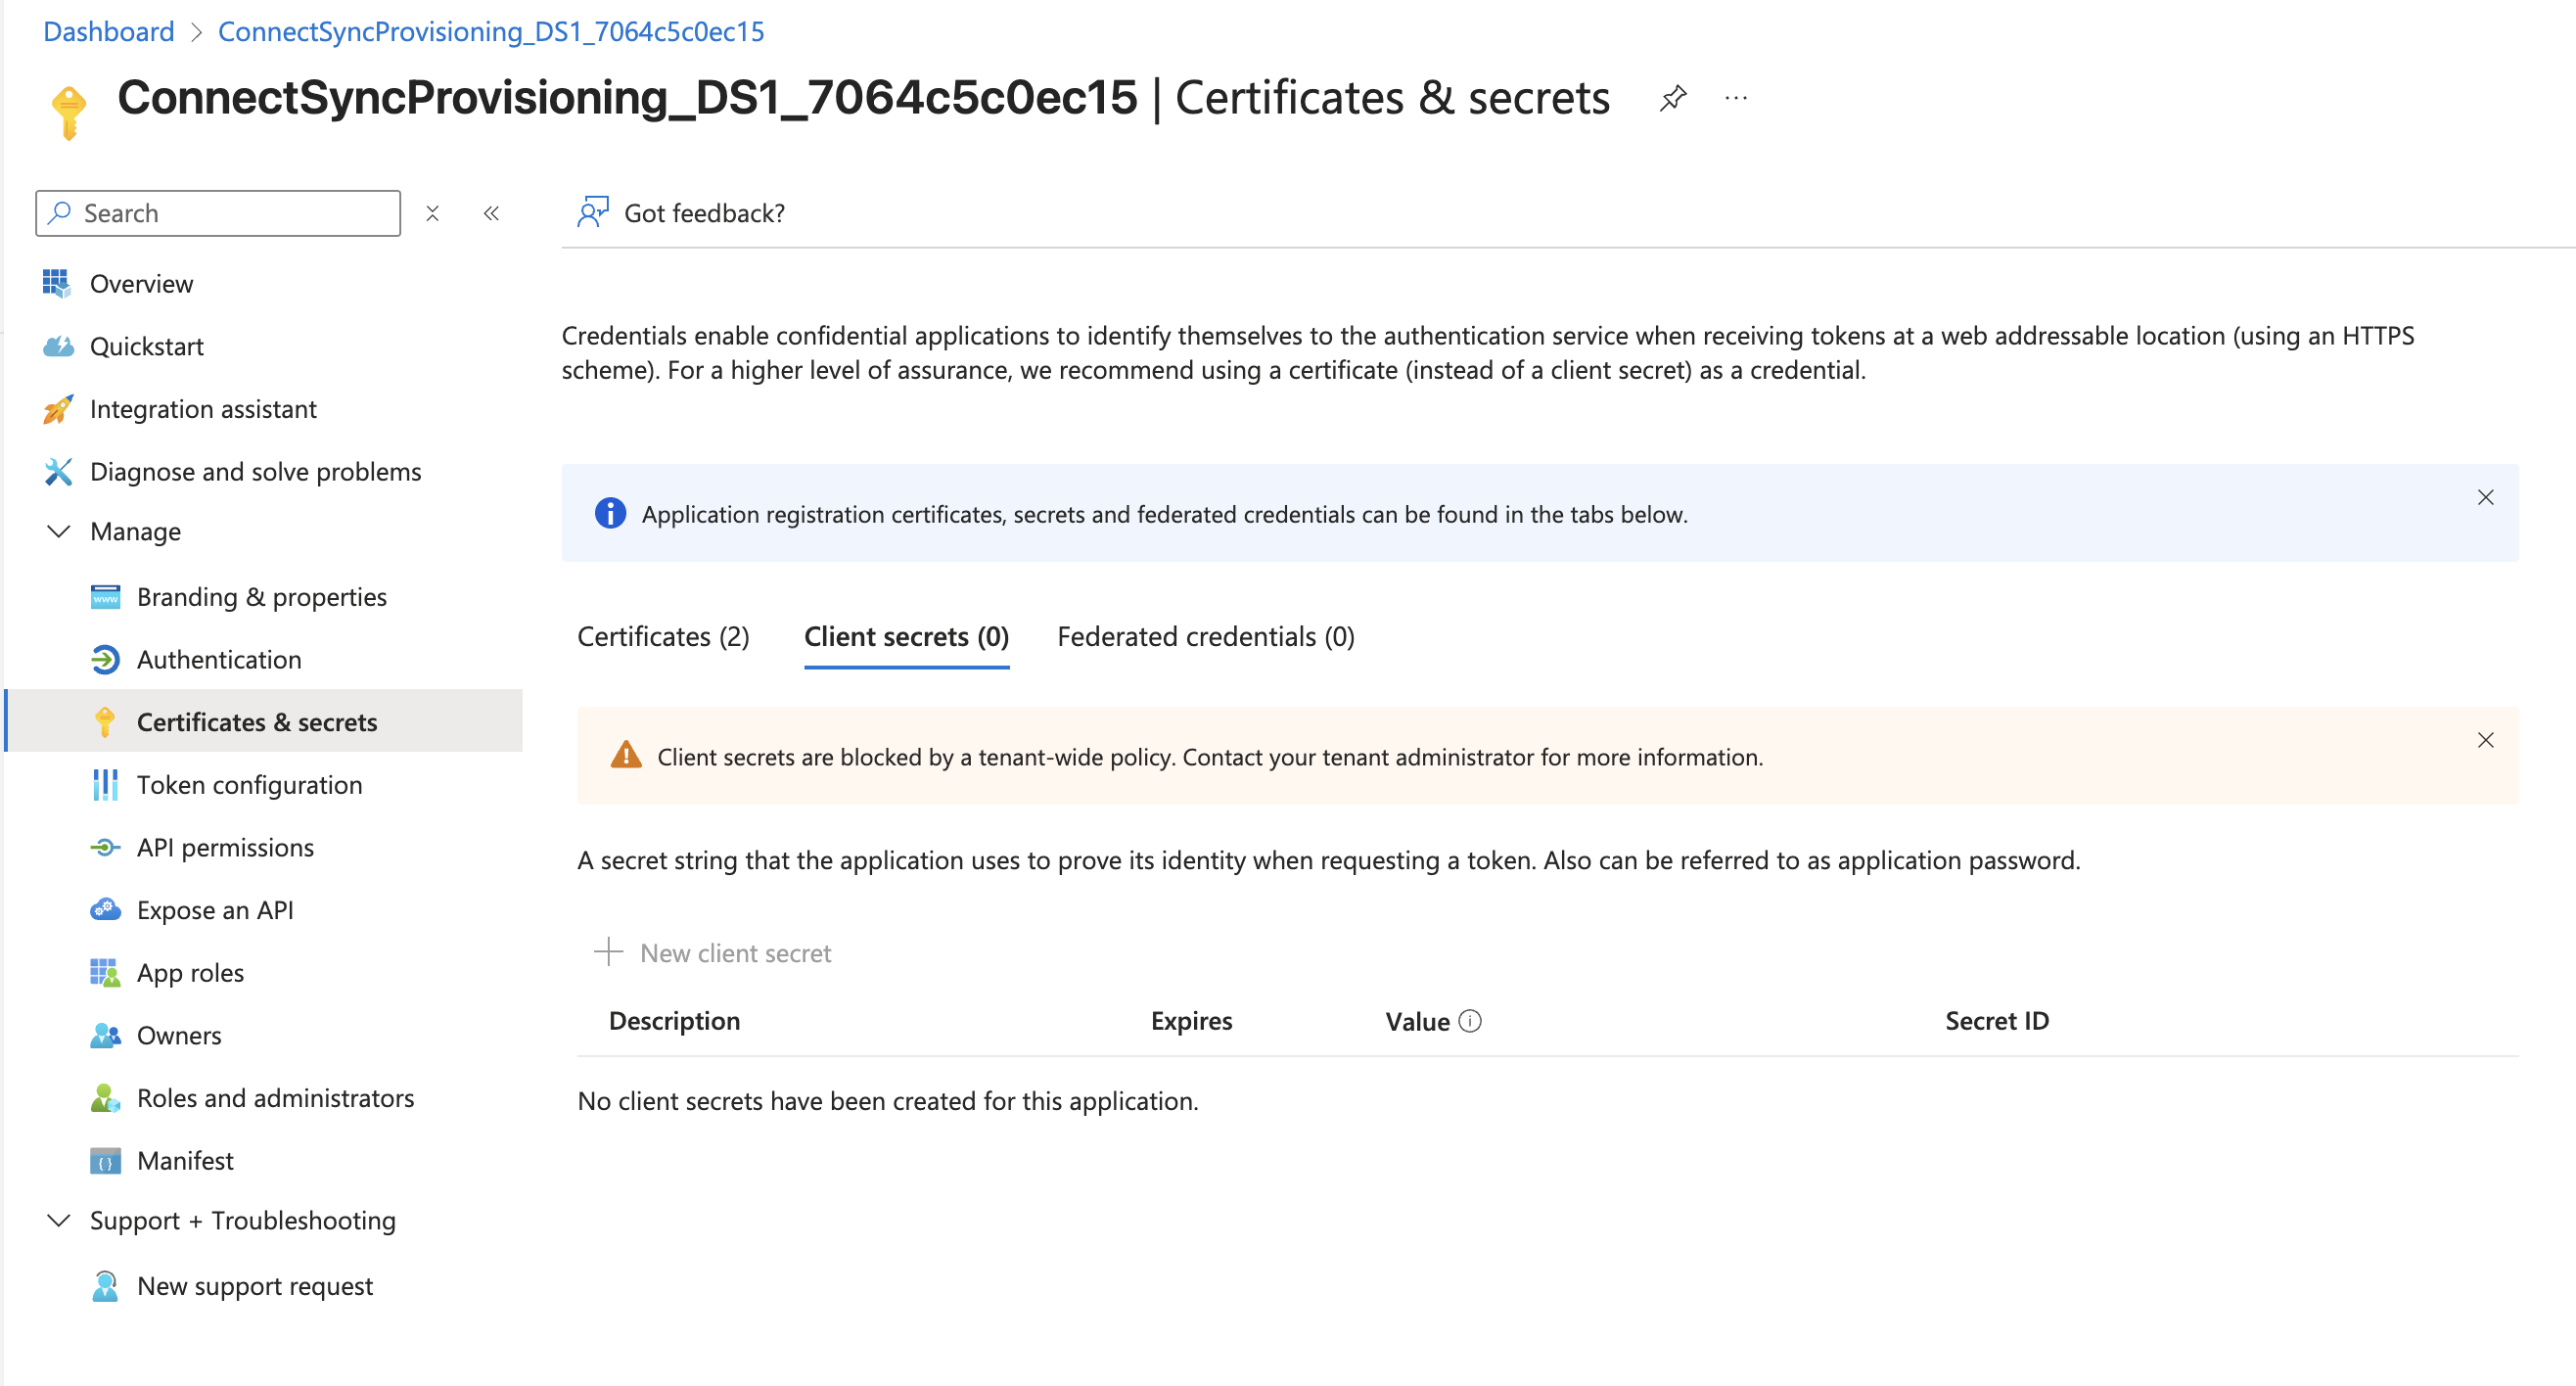The width and height of the screenshot is (2576, 1386).
Task: Click the Expires column header
Action: click(x=1191, y=1021)
